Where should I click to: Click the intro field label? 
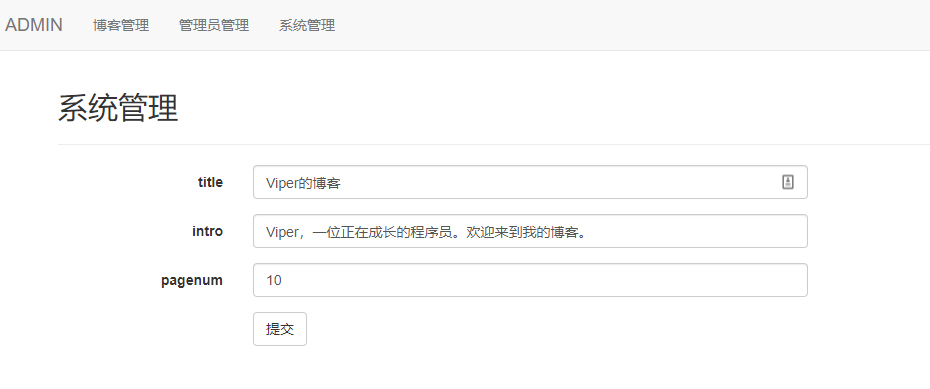tap(208, 231)
